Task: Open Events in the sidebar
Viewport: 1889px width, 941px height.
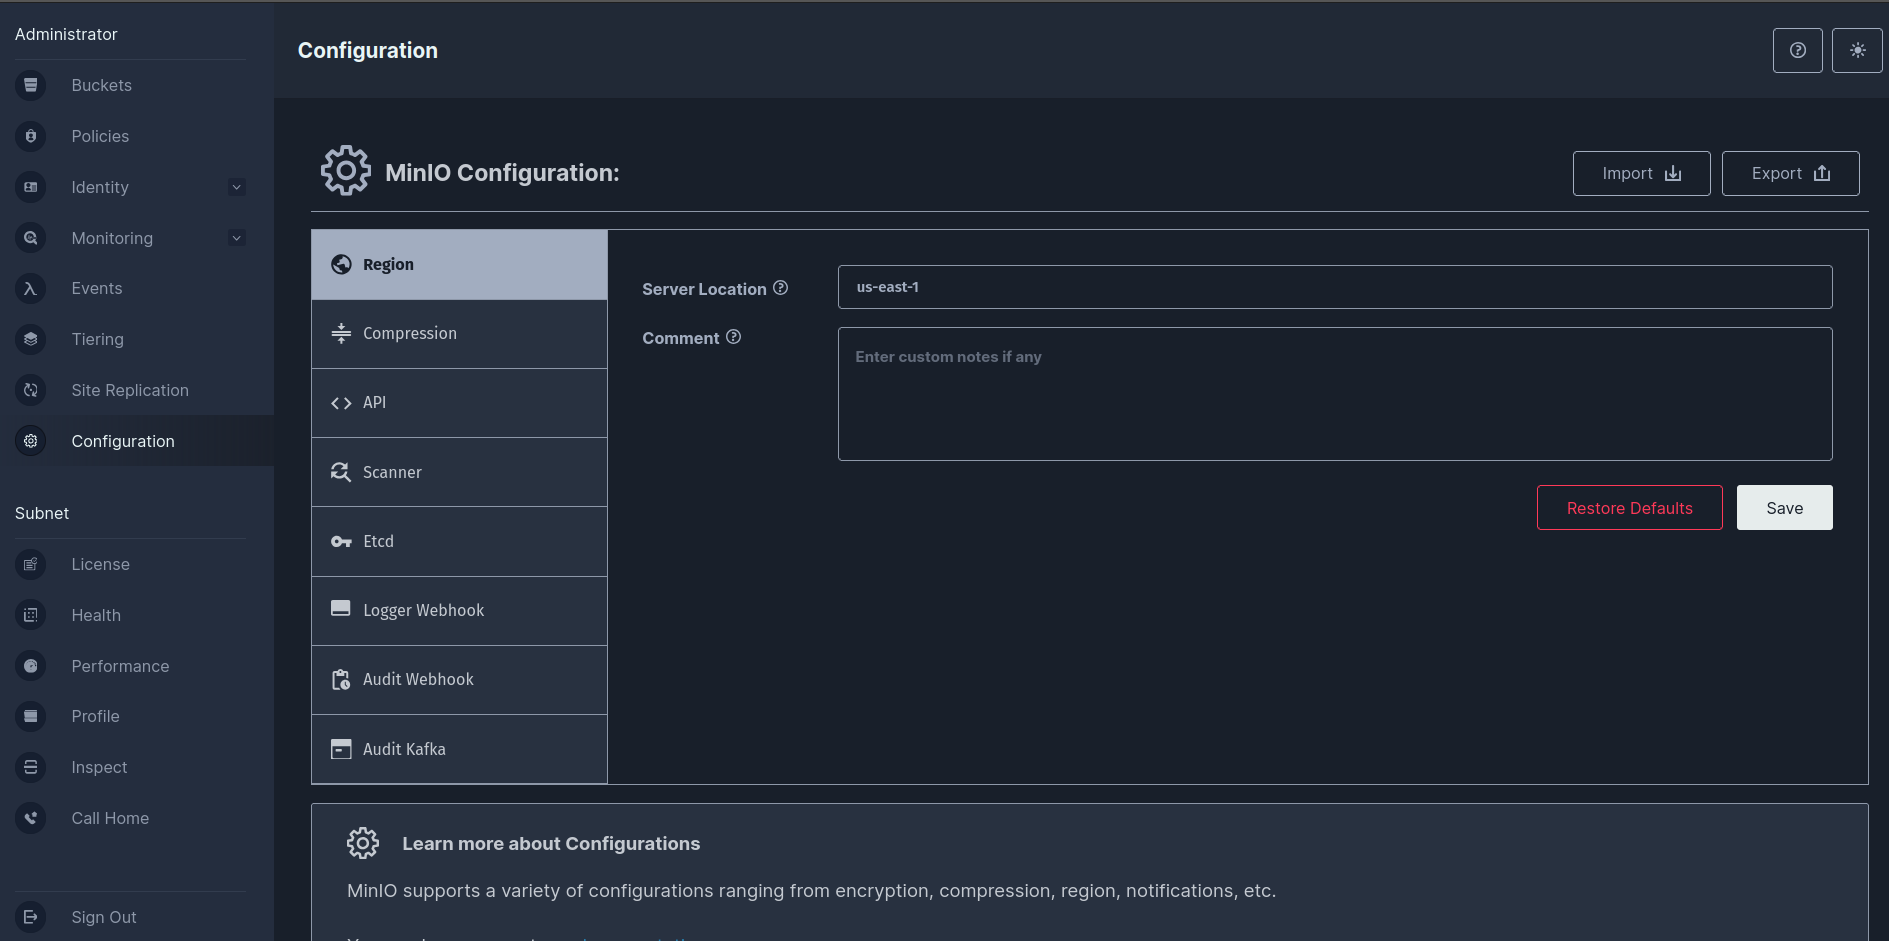Action: pos(97,288)
